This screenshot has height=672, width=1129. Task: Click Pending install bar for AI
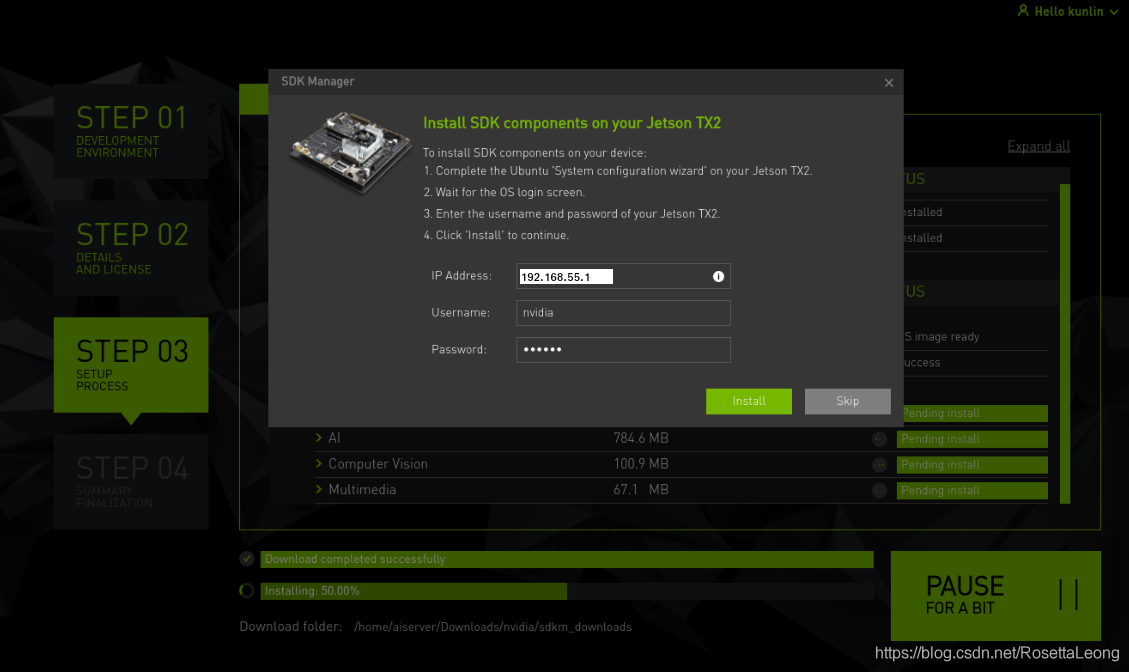coord(972,439)
